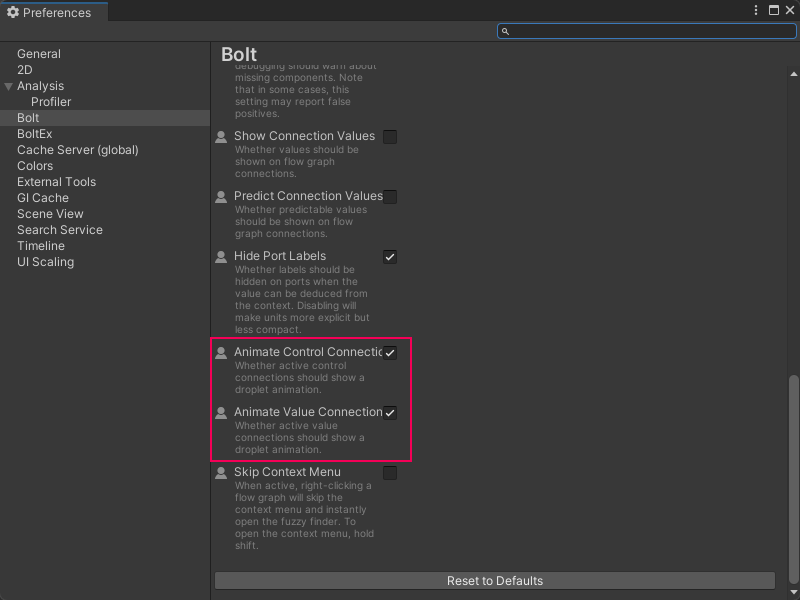This screenshot has height=600, width=800.
Task: Click the user icon beside Skip Context Menu
Action: [221, 473]
